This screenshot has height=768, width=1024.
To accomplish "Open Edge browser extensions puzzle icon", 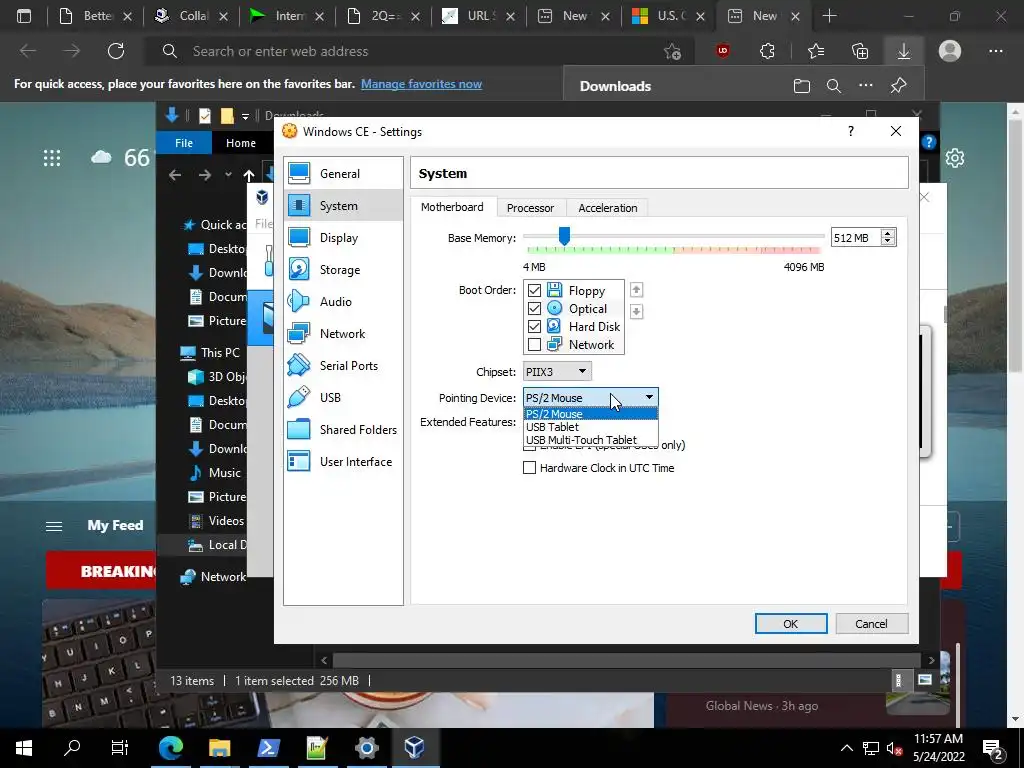I will point(767,51).
